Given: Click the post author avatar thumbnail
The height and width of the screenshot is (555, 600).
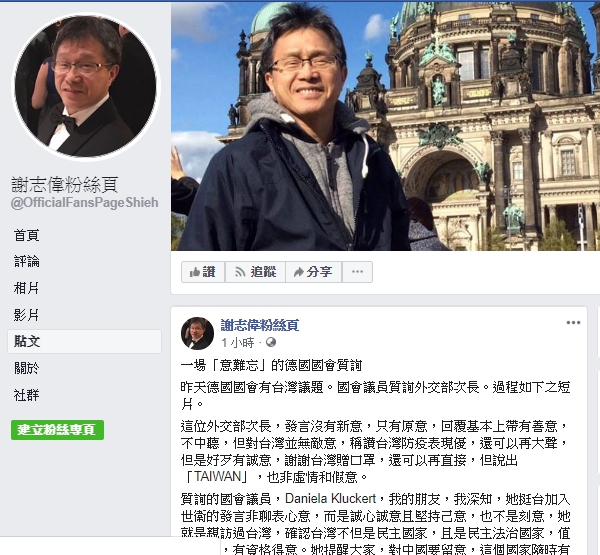Looking at the screenshot, I should (x=197, y=333).
